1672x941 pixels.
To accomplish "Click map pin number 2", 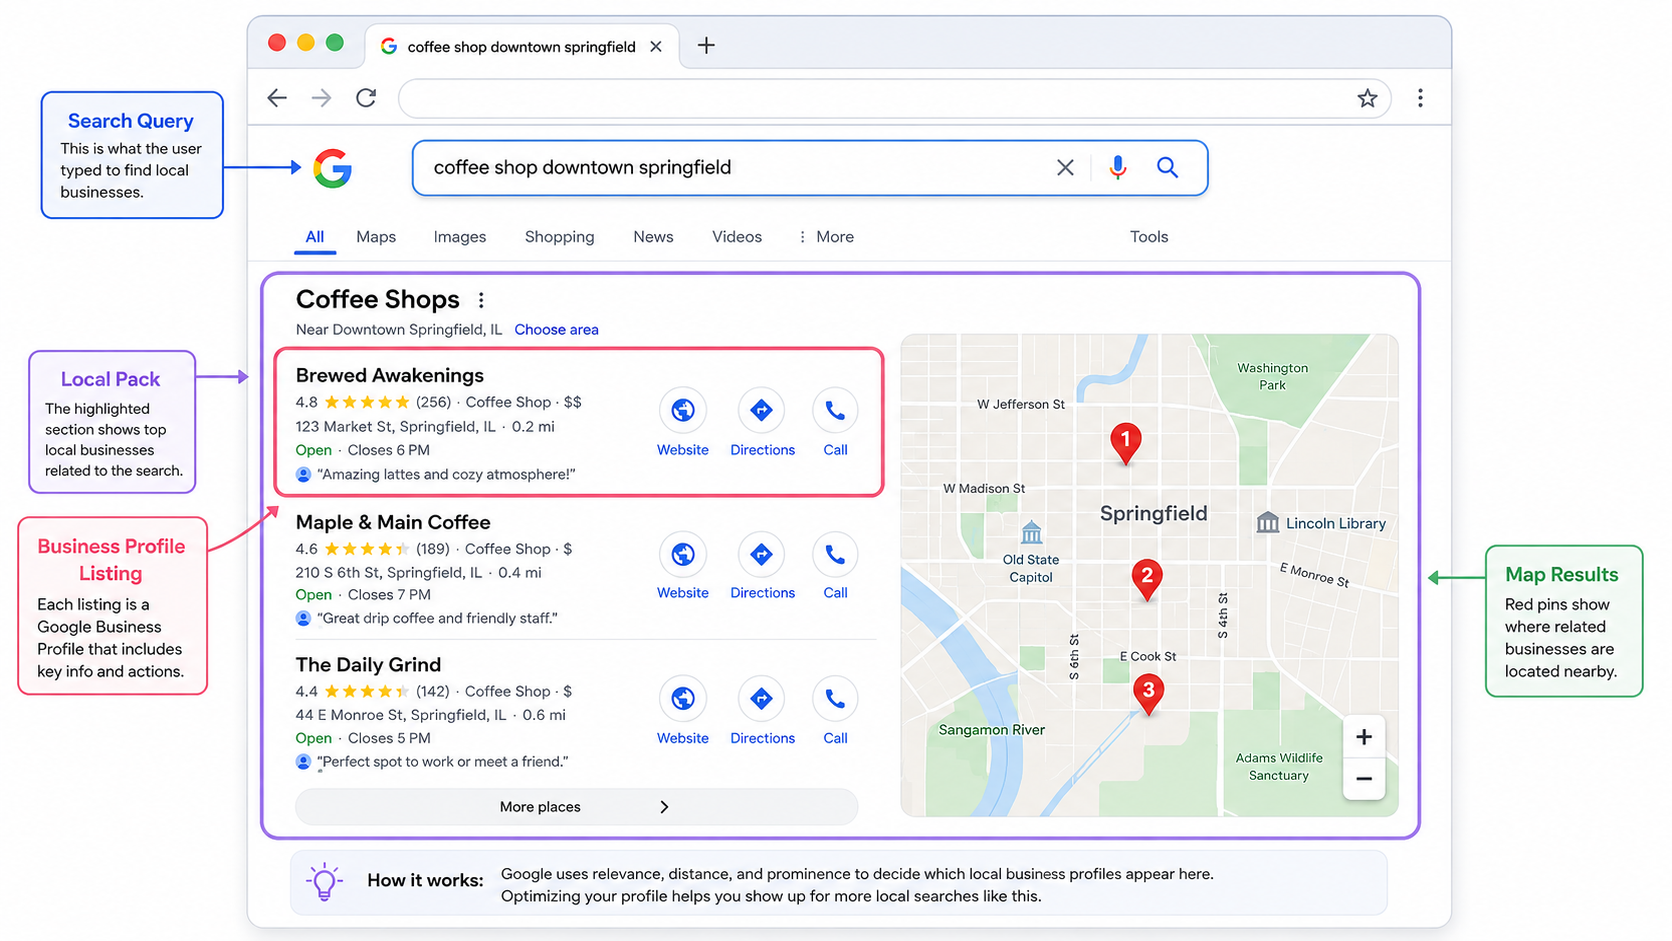I will 1147,578.
